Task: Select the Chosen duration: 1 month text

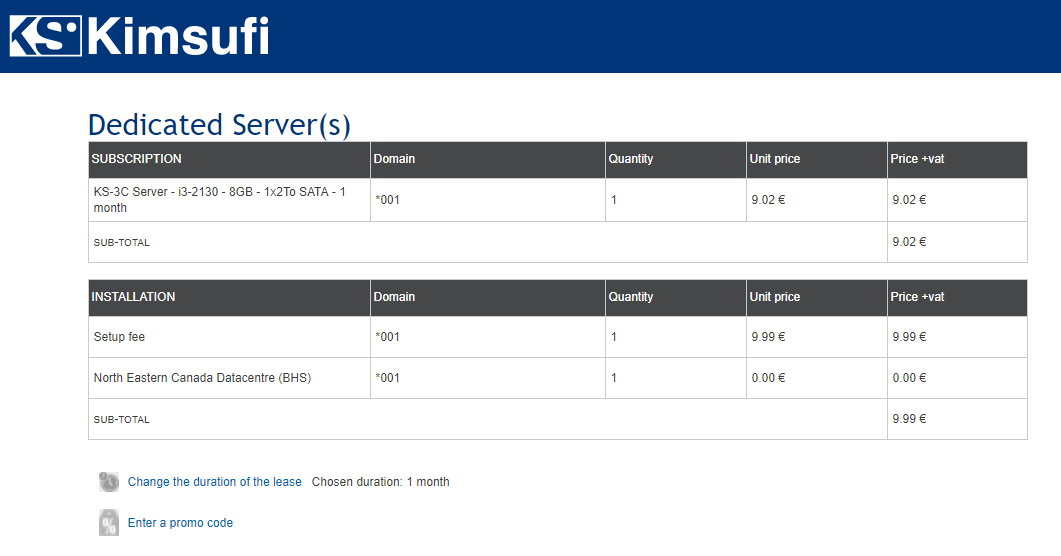Action: (380, 482)
